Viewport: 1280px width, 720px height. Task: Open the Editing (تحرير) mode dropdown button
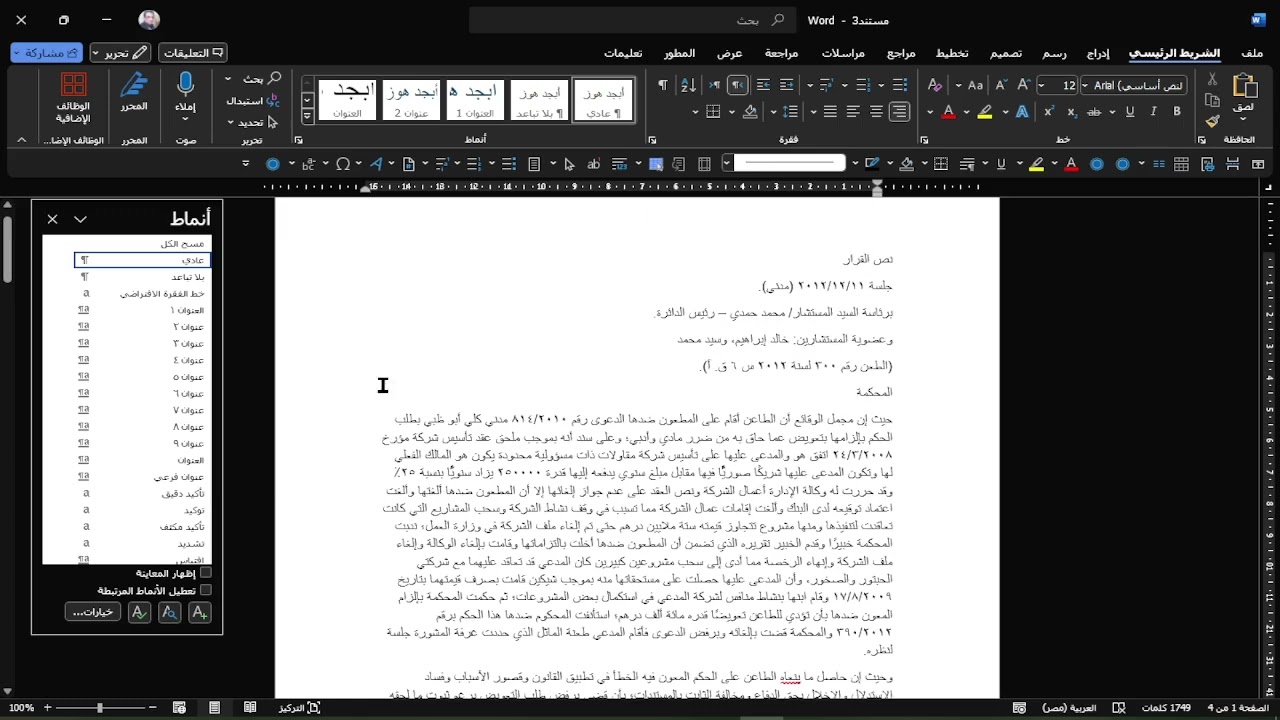pos(121,52)
